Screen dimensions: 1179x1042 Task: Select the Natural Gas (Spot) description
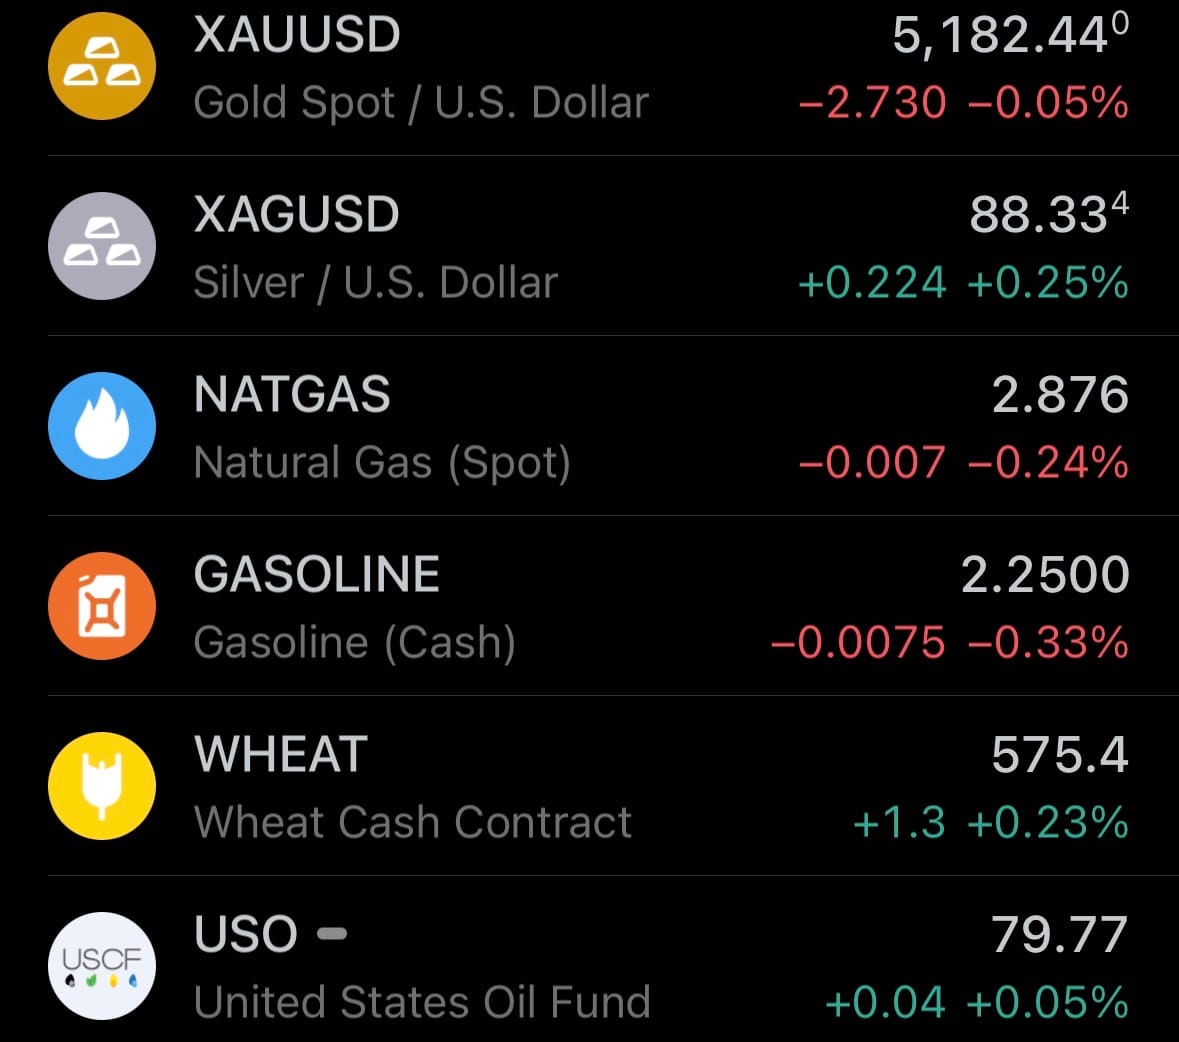tap(382, 463)
